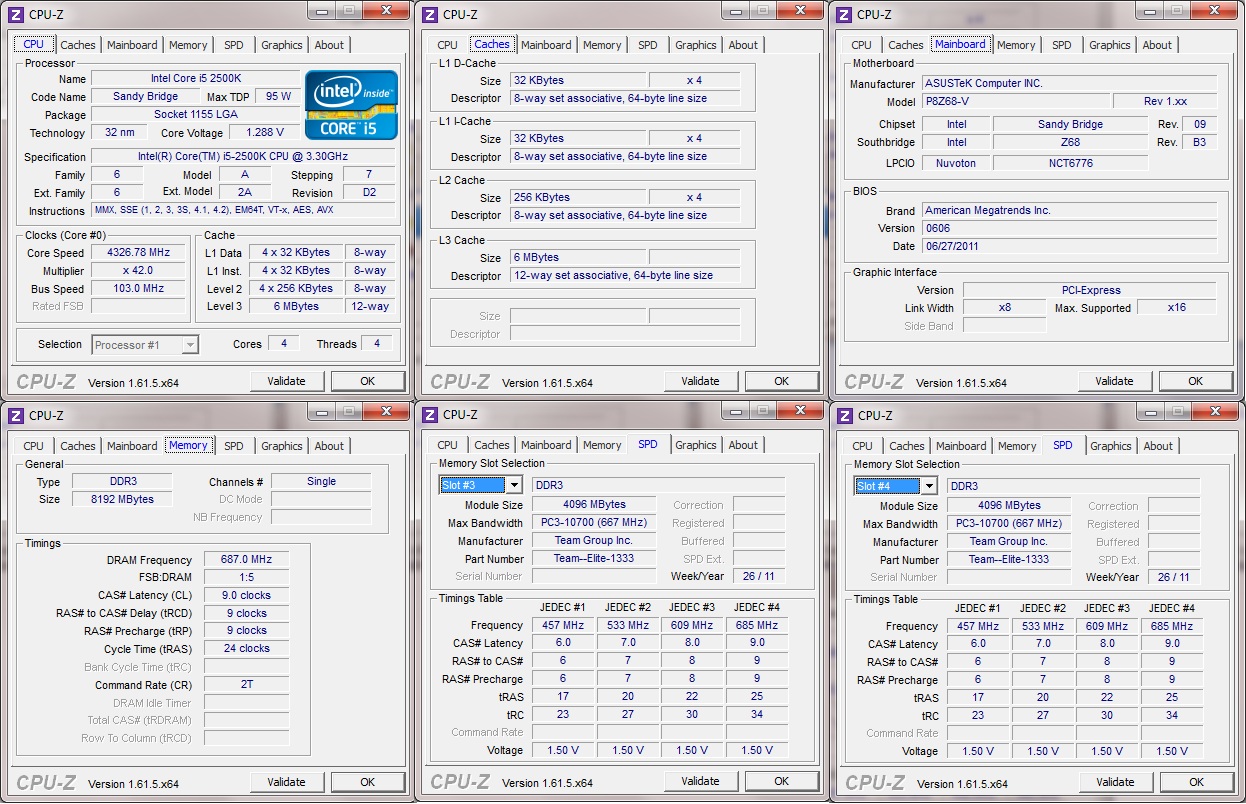Select CPU tab in the Slot #4 window
This screenshot has width=1246, height=804.
tap(863, 446)
